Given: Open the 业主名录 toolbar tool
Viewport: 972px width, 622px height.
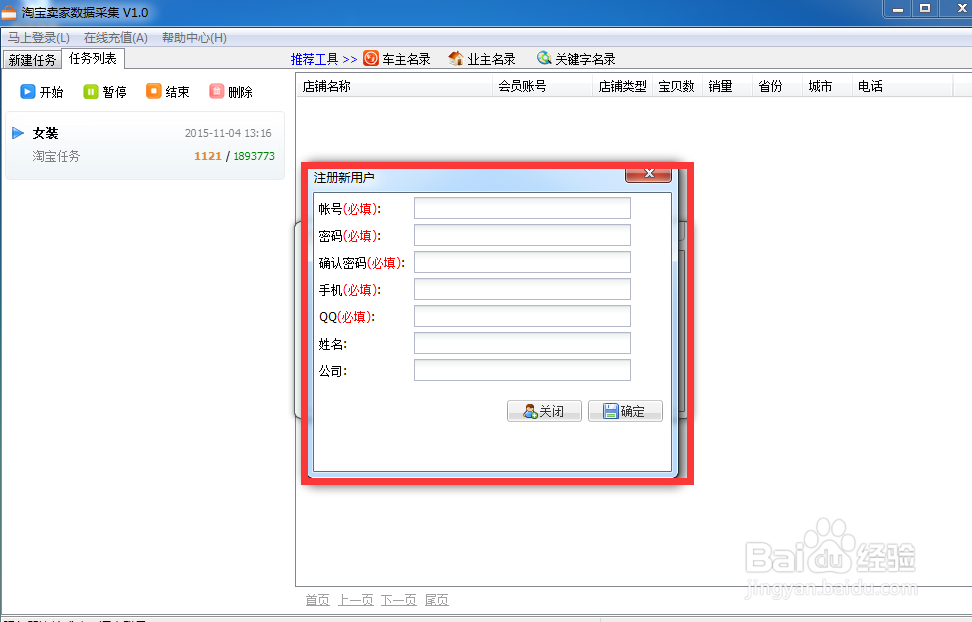Looking at the screenshot, I should 481,58.
